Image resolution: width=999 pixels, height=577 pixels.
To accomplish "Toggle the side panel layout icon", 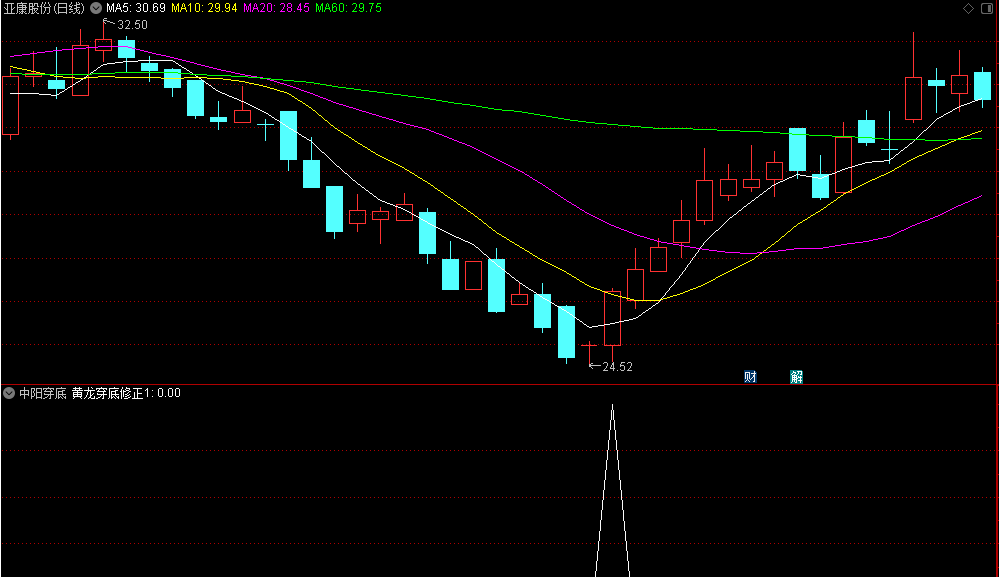I will click(987, 8).
